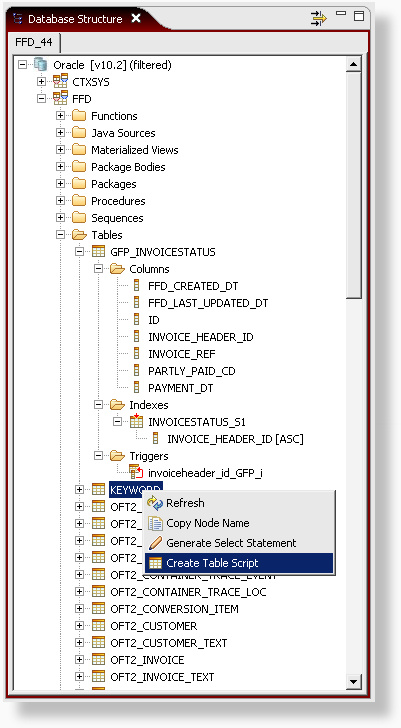Click the GFP_INVOICESTATUS table icon
Image resolution: width=401 pixels, height=728 pixels.
[98, 252]
